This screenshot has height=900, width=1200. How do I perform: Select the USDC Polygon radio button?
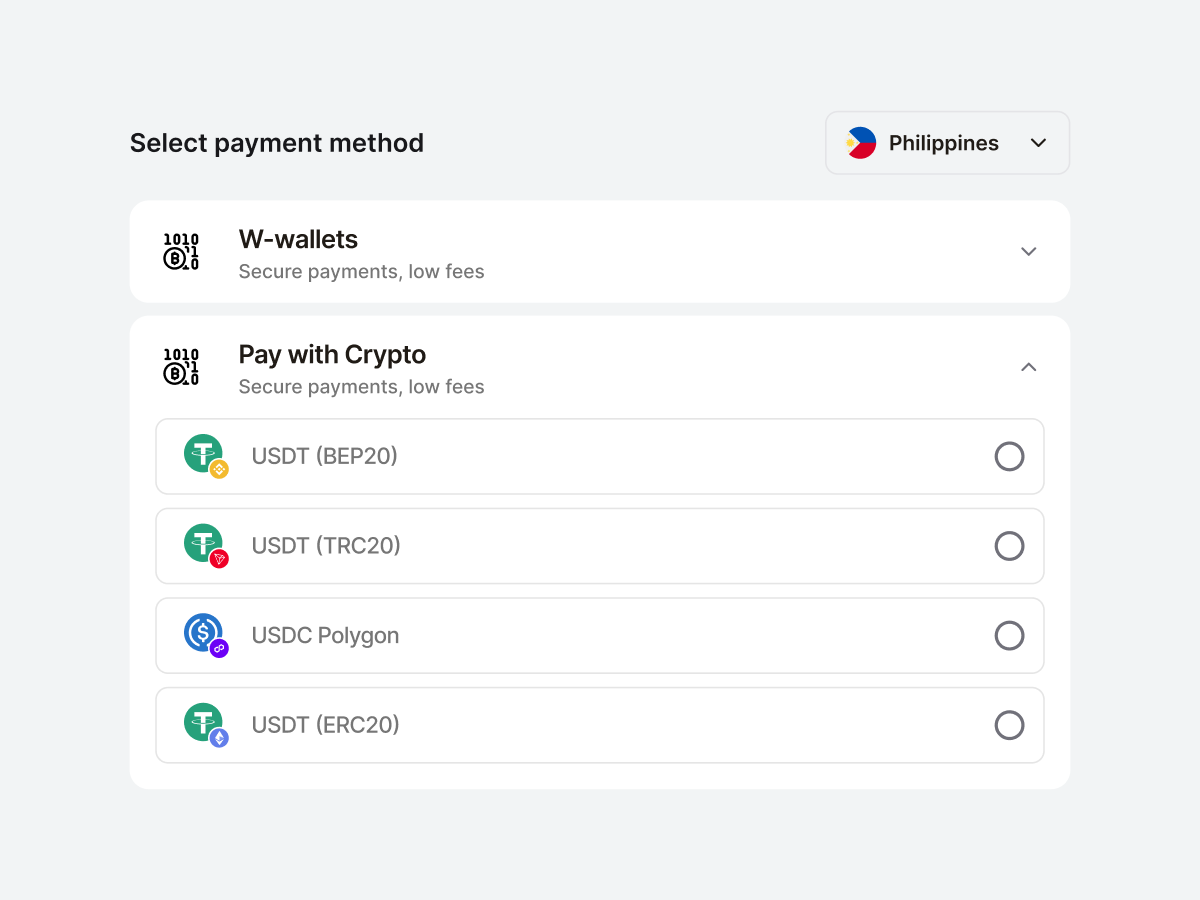[1009, 635]
